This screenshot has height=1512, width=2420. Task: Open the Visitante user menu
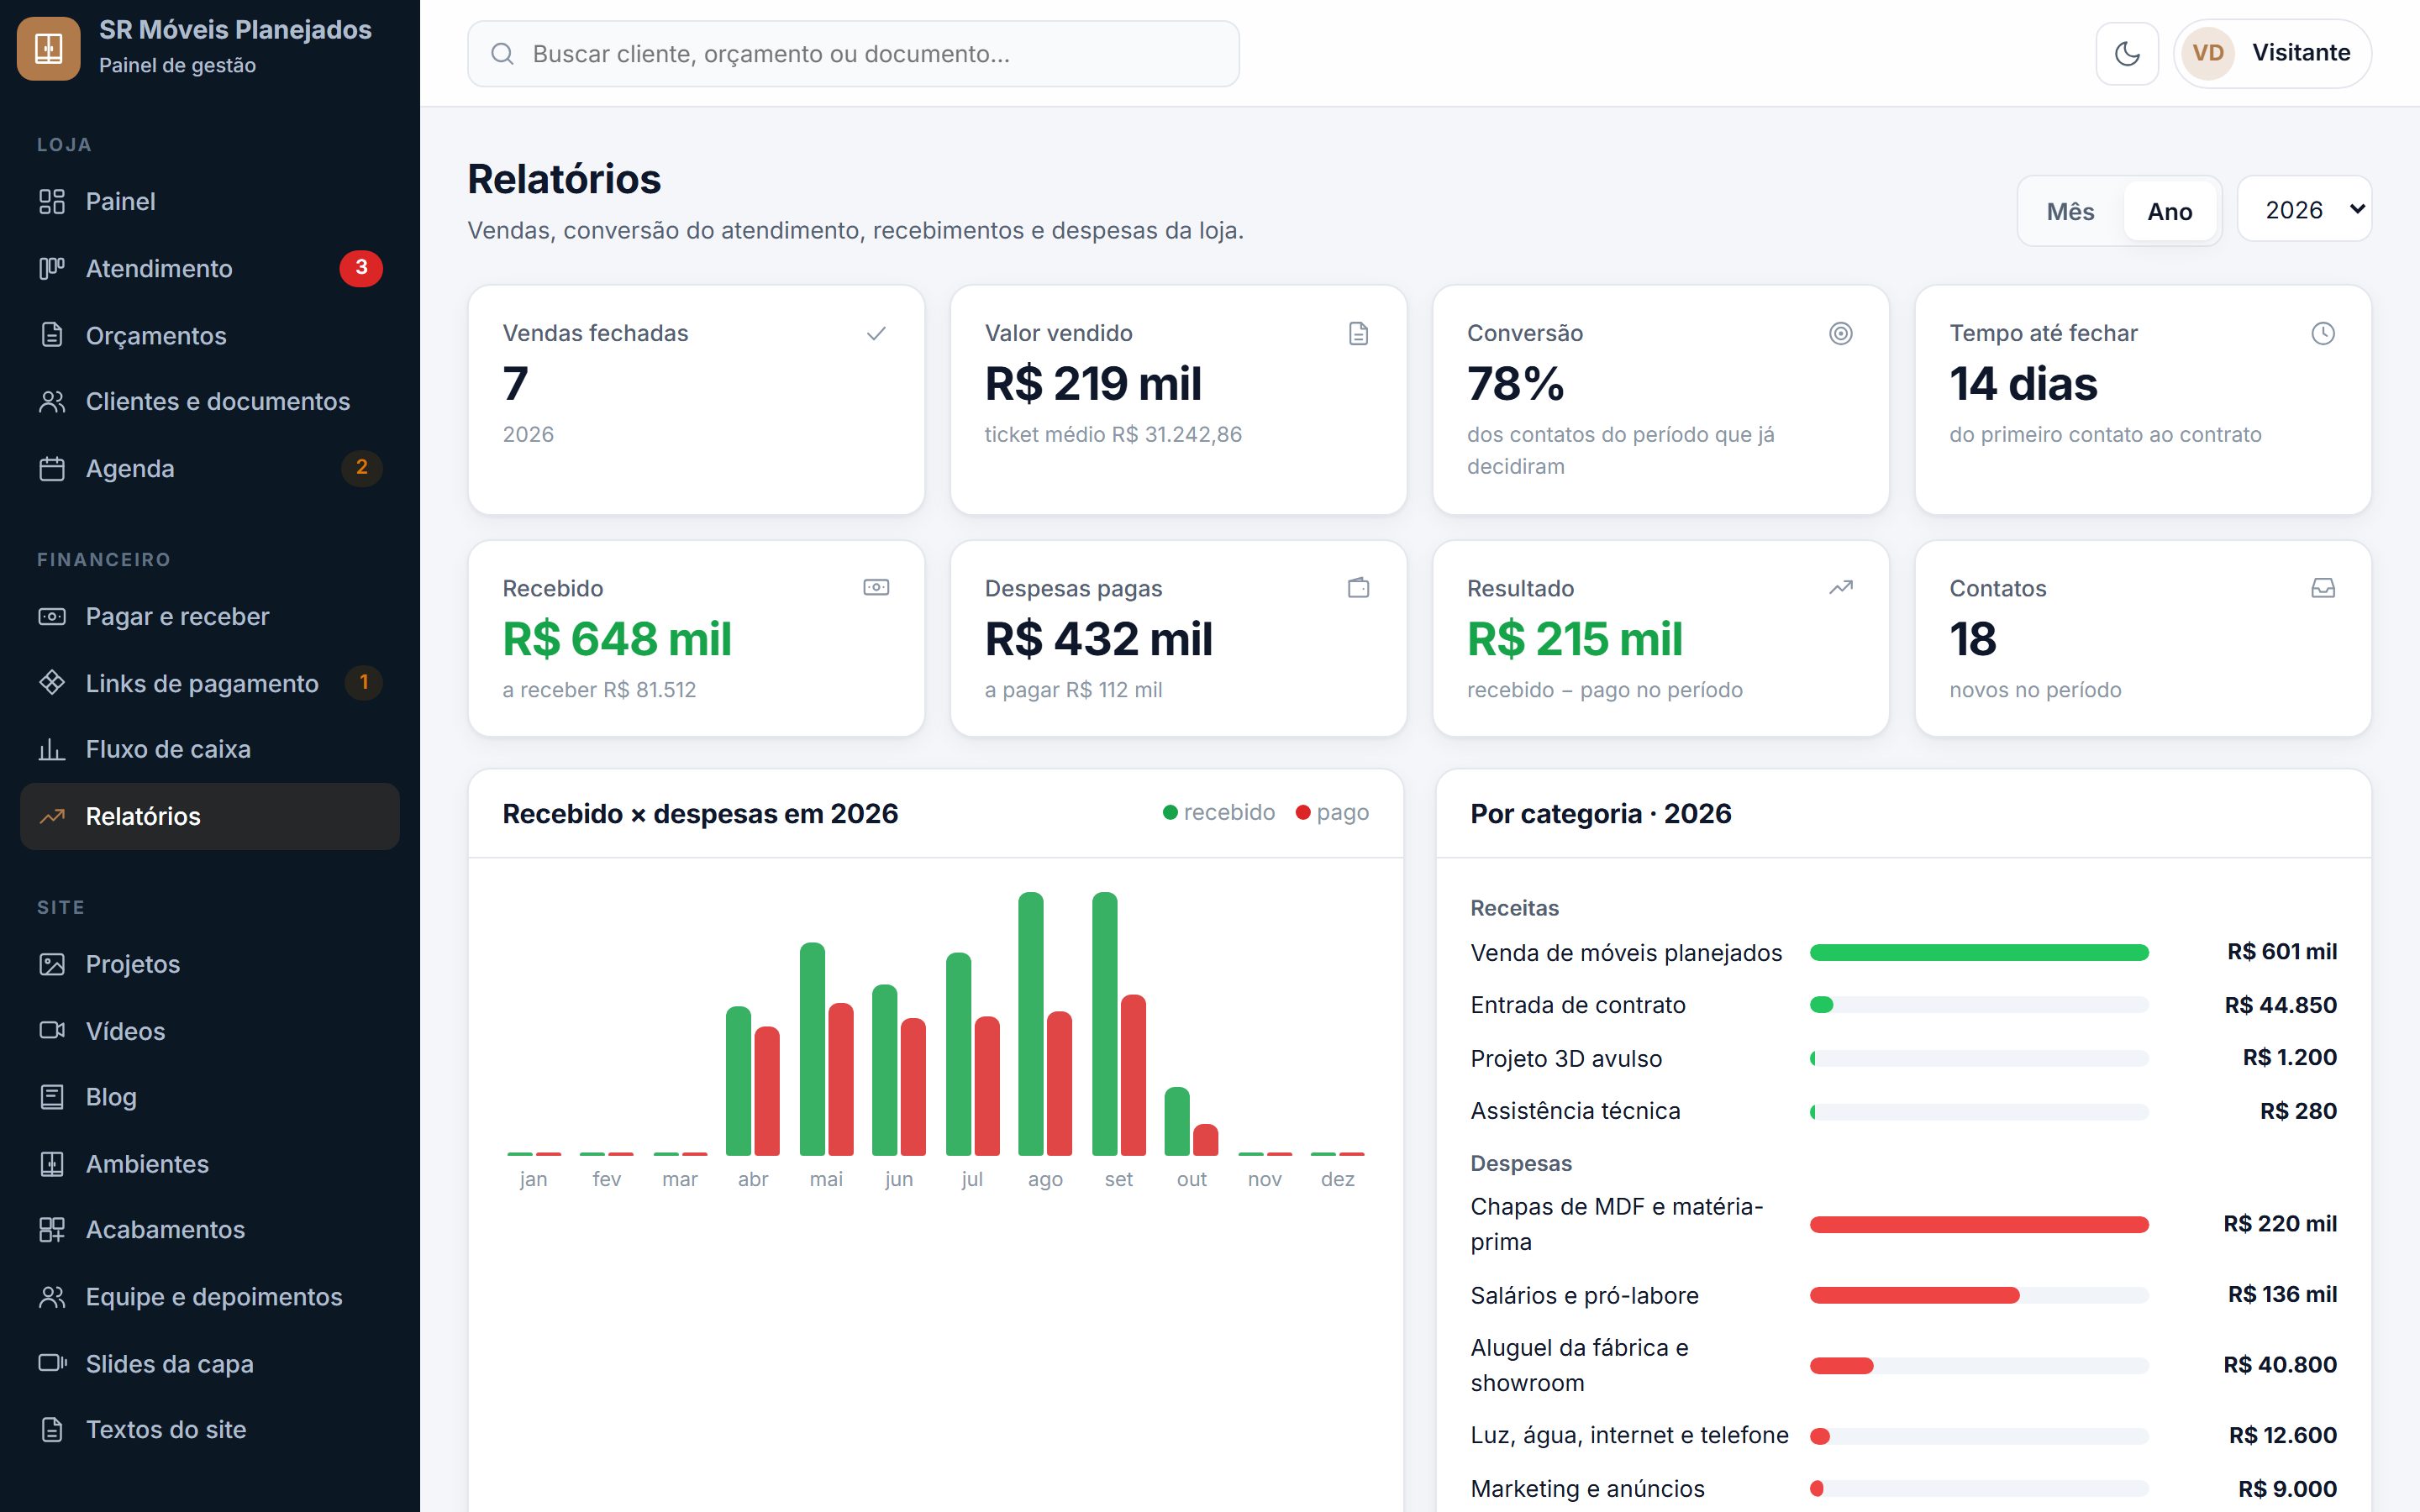click(x=2272, y=53)
